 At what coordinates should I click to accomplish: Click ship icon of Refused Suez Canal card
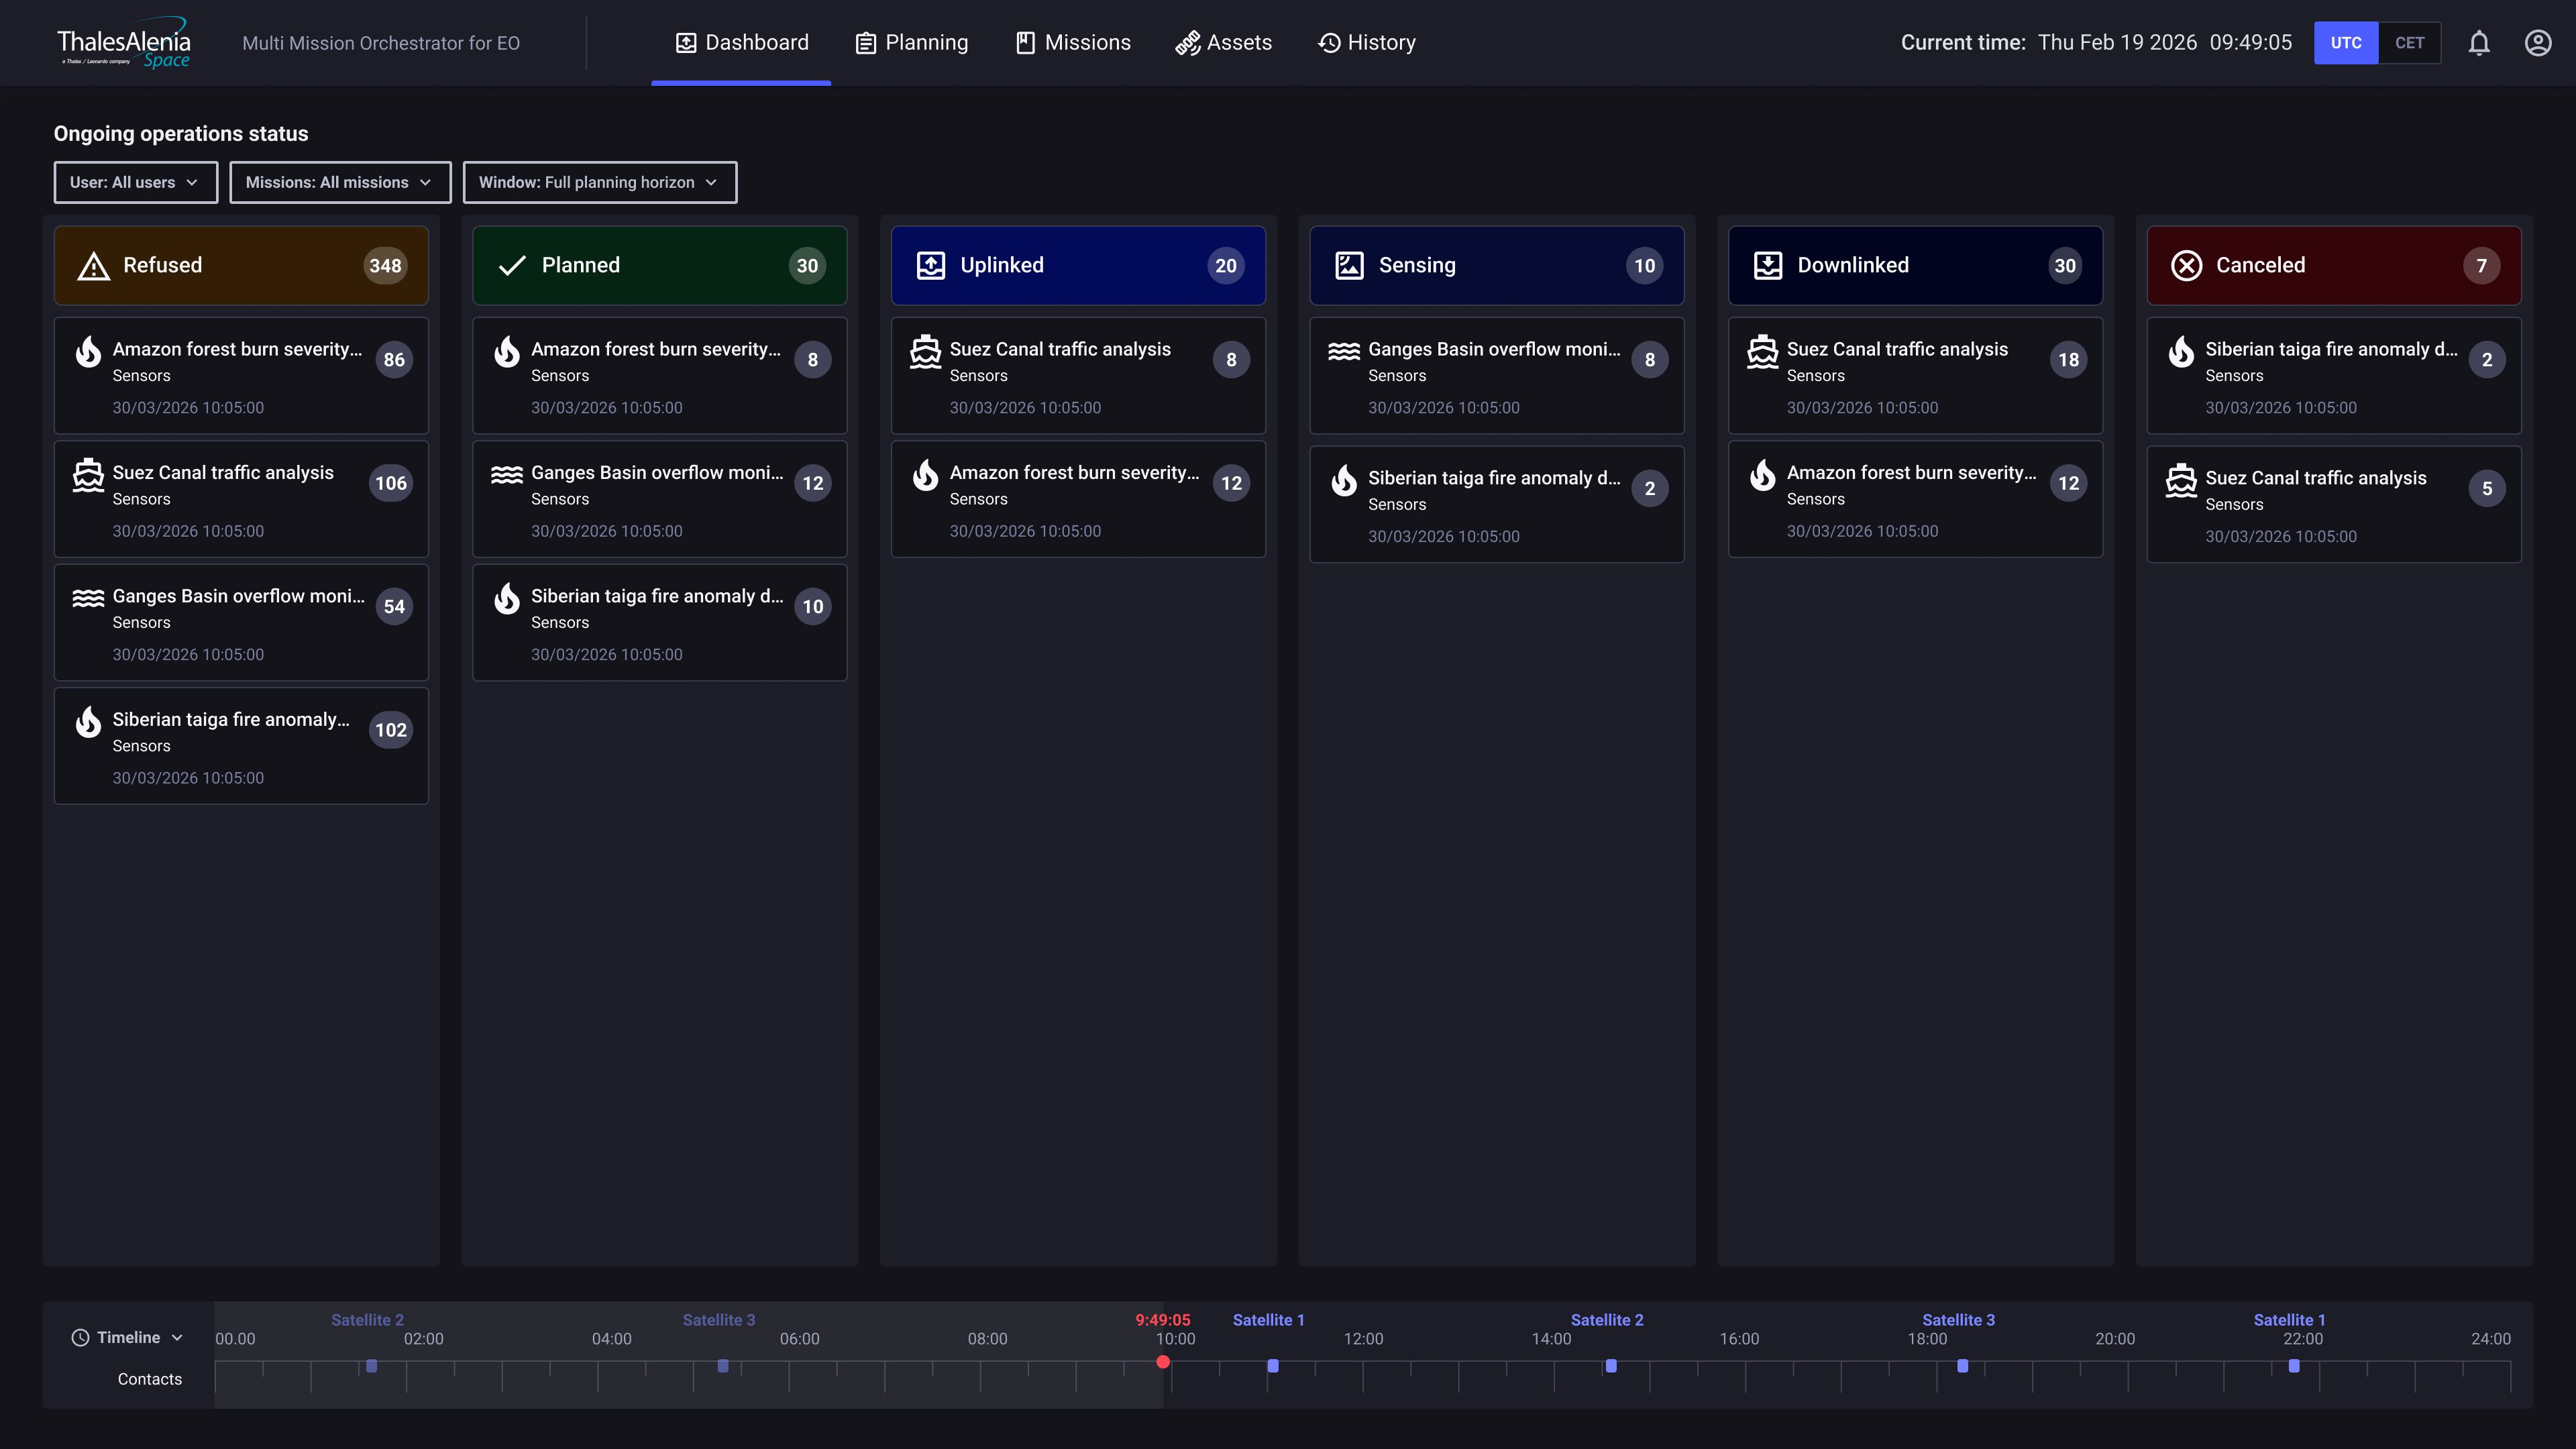tap(88, 475)
